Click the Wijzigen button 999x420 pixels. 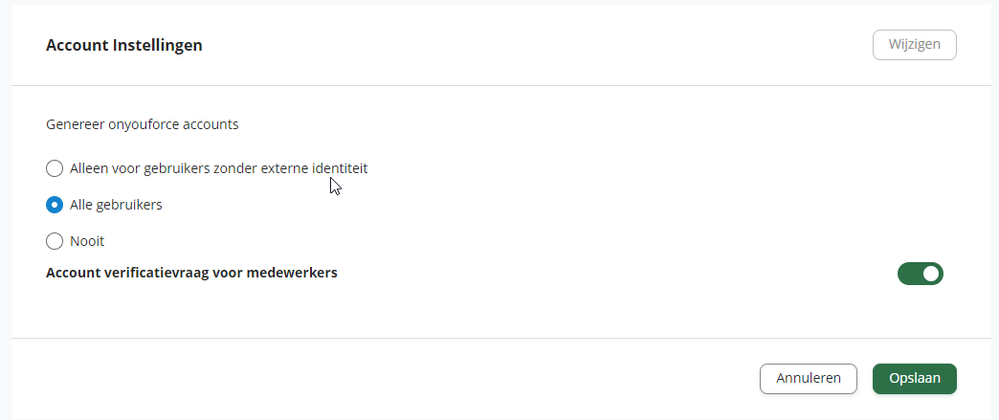914,45
